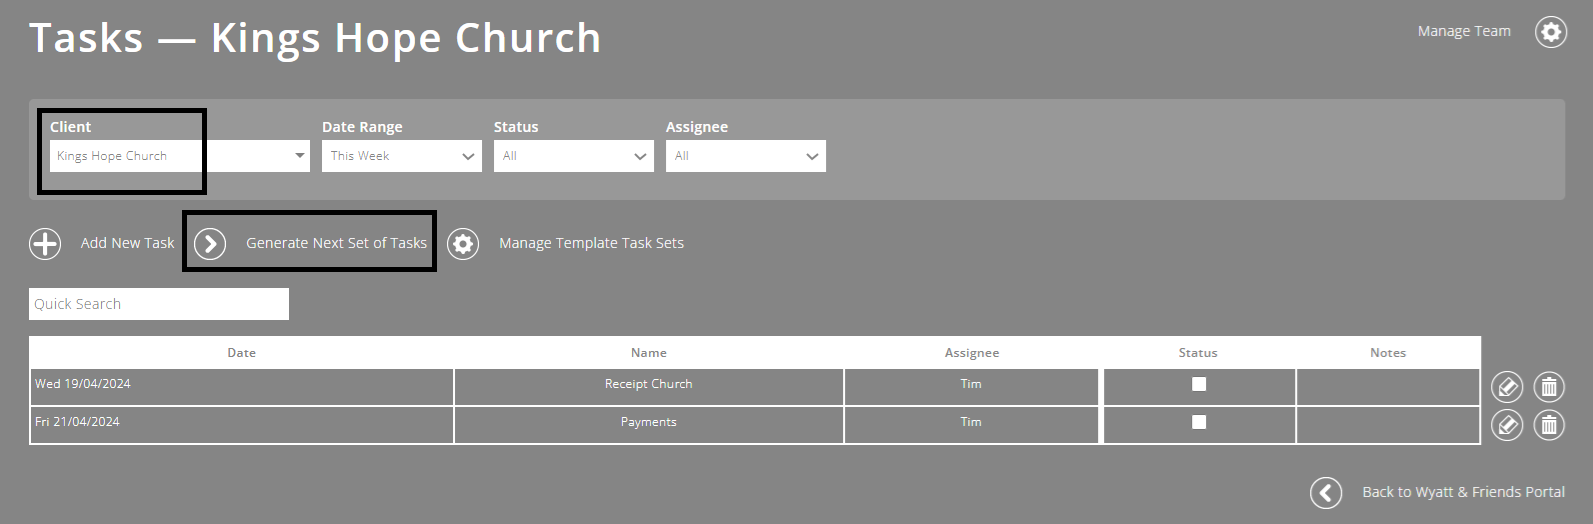Focus the Quick Search field
This screenshot has height=524, width=1593.
(159, 304)
